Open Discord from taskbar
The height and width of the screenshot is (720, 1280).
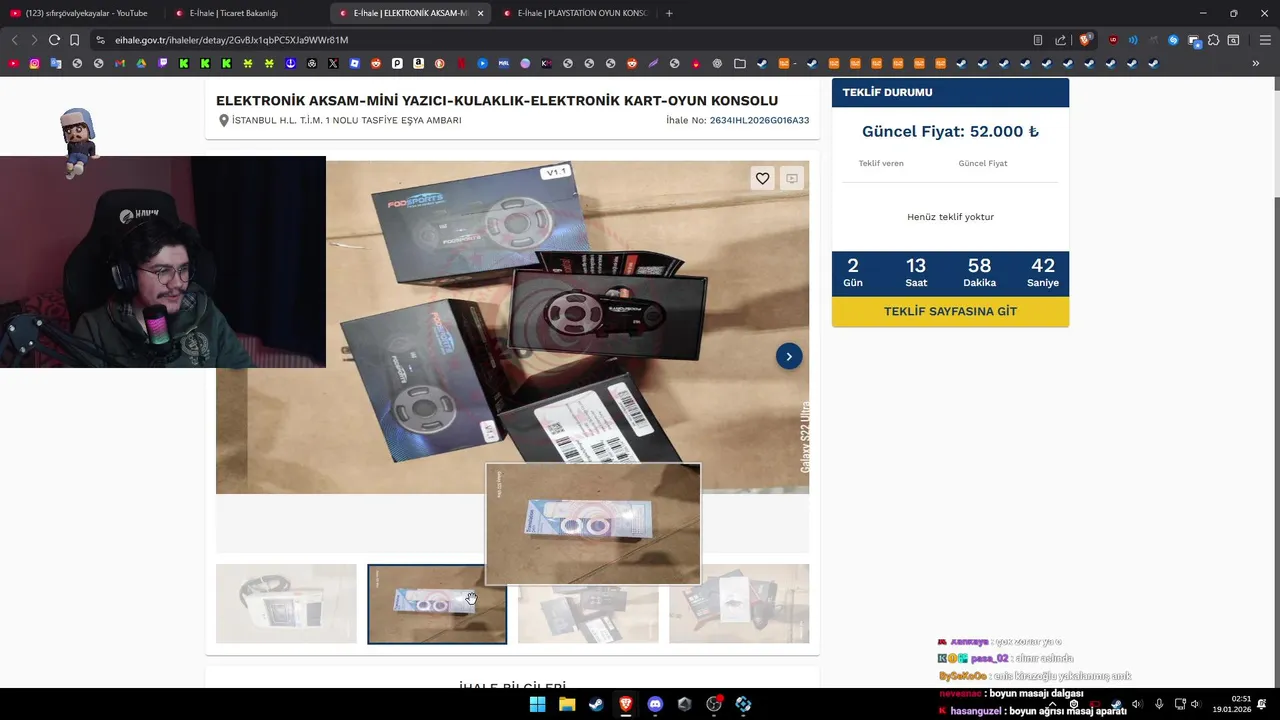(x=655, y=704)
